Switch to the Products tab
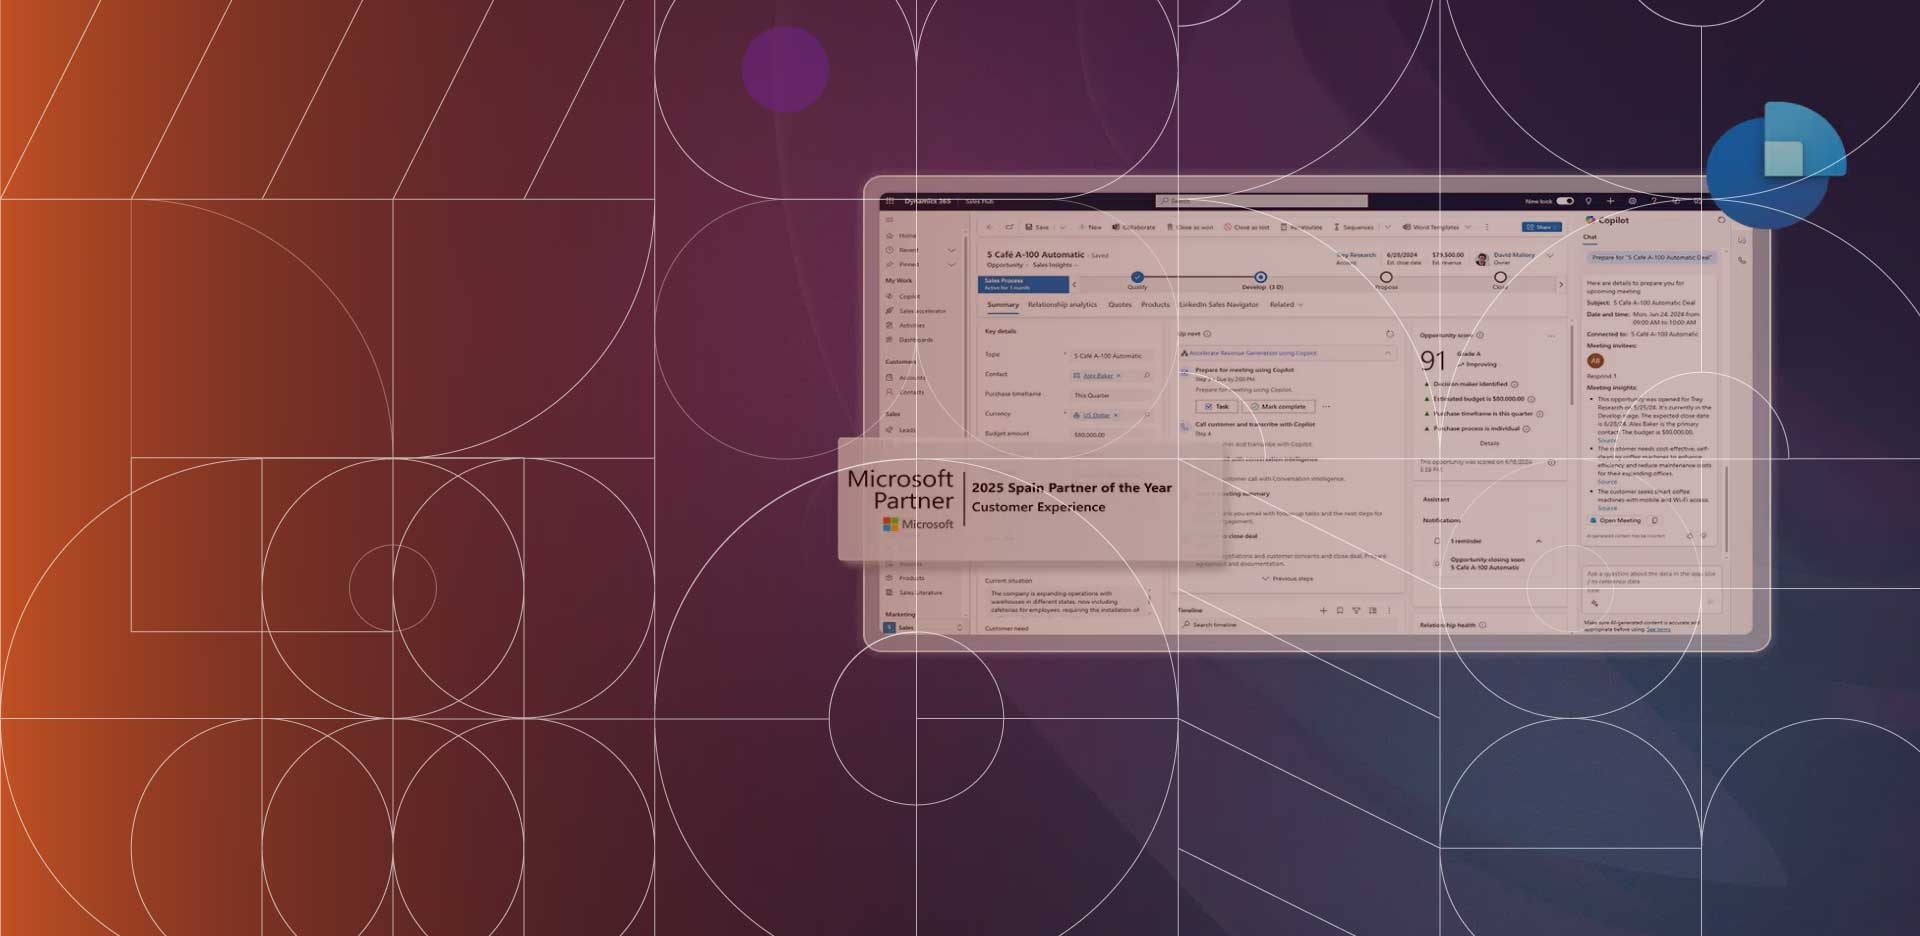 click(1155, 305)
